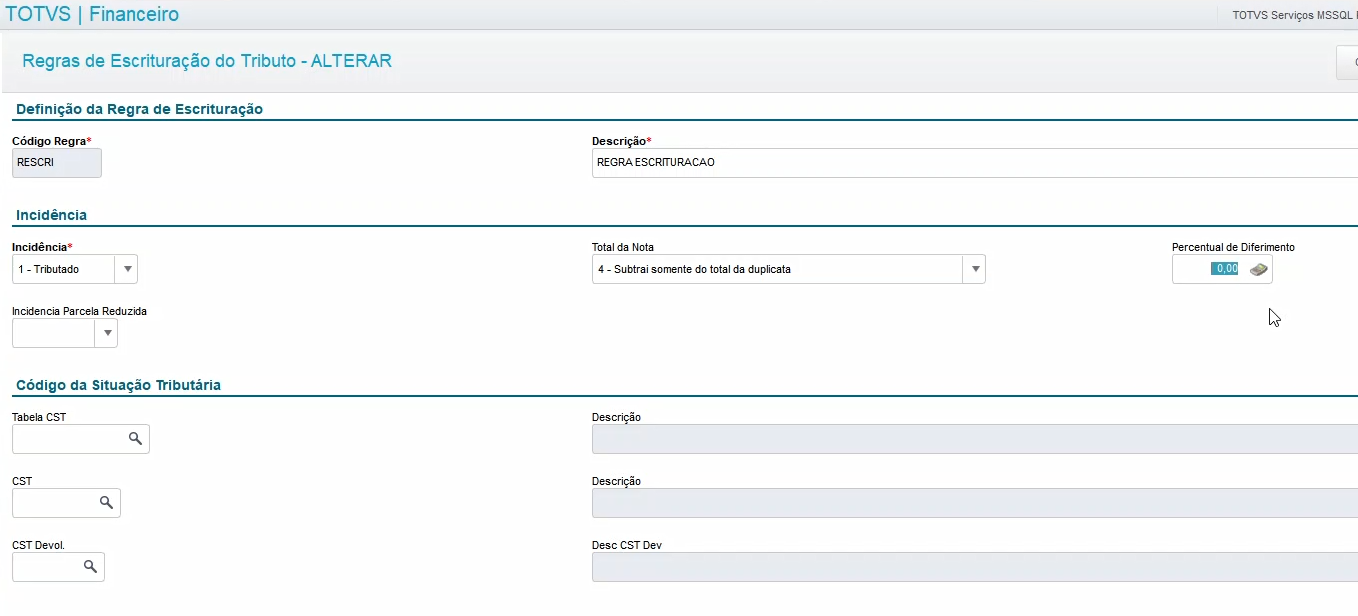Click the 'Total da Nota' label
The width and height of the screenshot is (1358, 616).
pos(623,247)
